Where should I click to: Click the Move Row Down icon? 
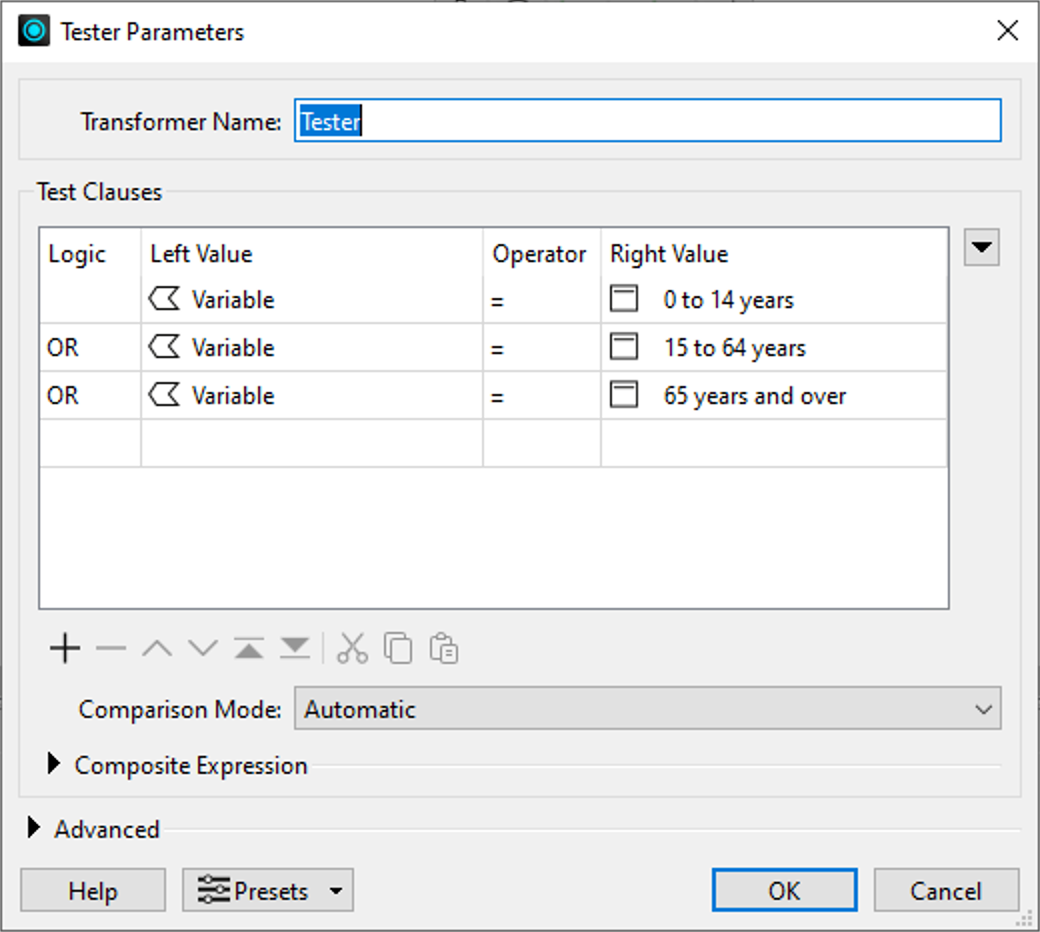click(202, 648)
